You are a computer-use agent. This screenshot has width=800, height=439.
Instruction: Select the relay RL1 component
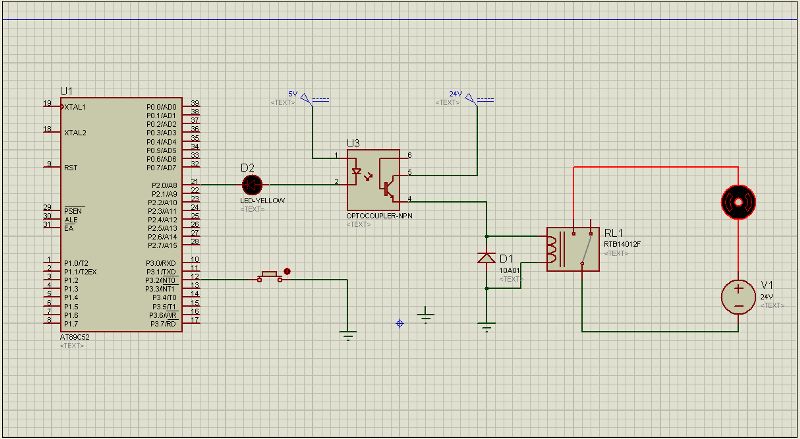point(573,249)
